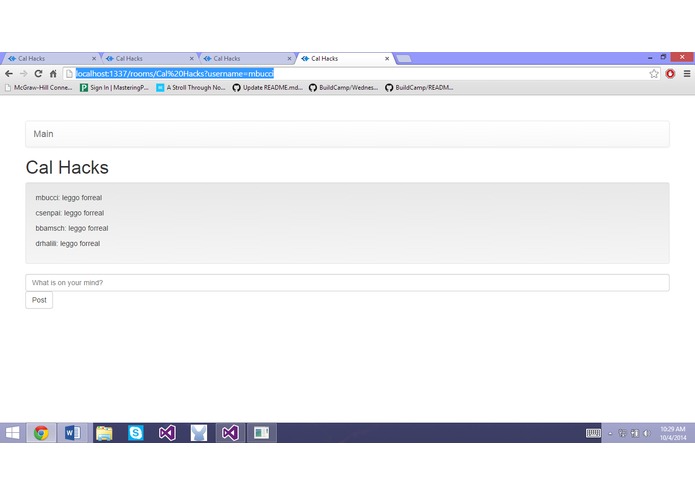Go back using the browser back arrow

click(9, 74)
